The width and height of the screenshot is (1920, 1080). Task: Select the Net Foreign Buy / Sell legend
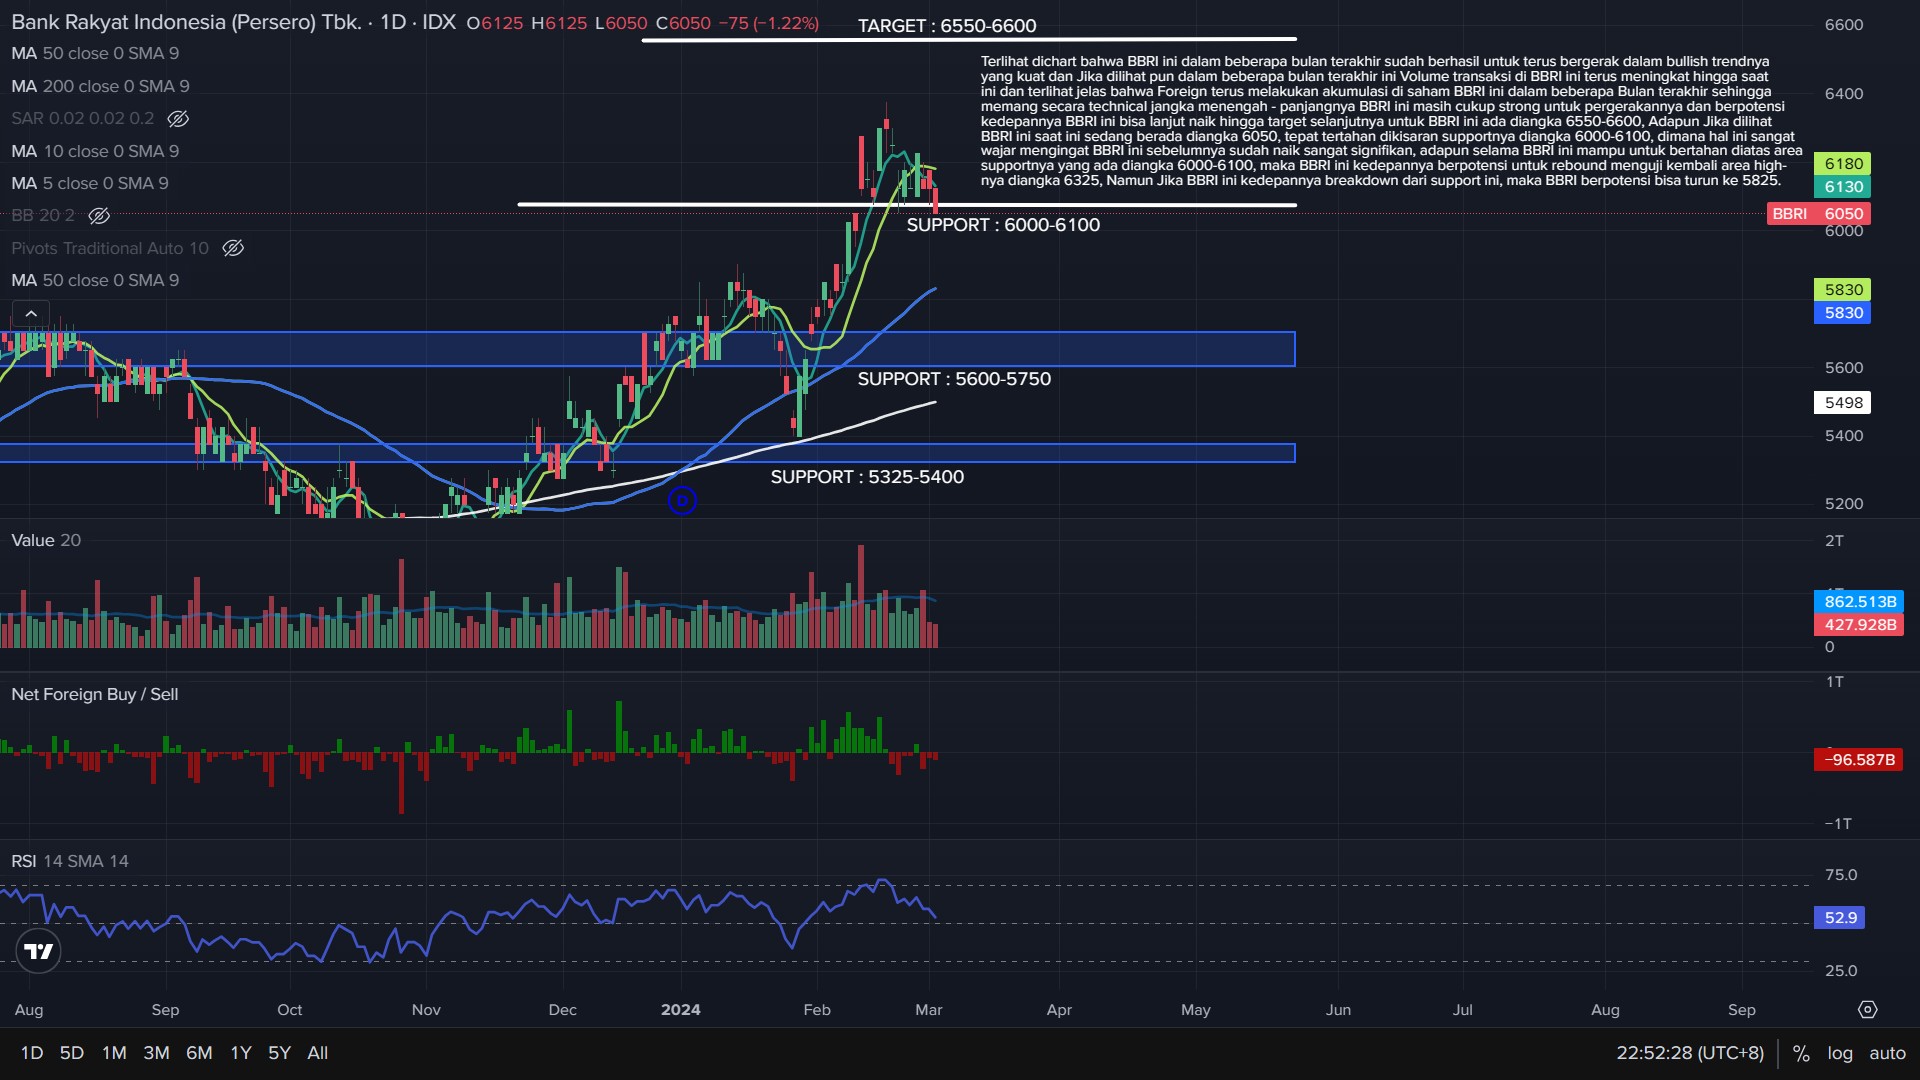tap(94, 694)
